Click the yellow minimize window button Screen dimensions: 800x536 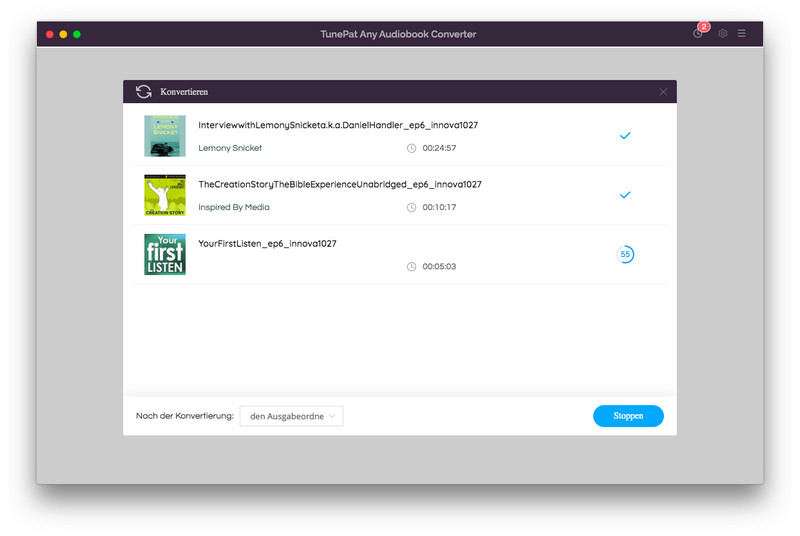pyautogui.click(x=63, y=34)
